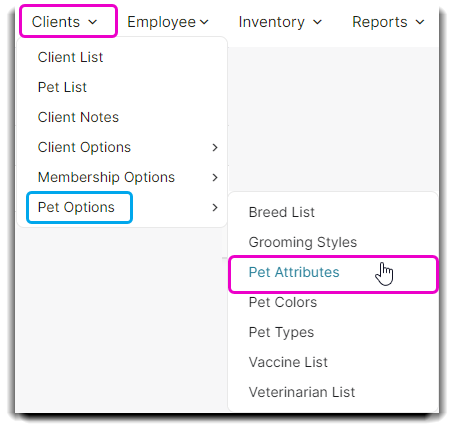Open the Reports menu

click(x=388, y=22)
